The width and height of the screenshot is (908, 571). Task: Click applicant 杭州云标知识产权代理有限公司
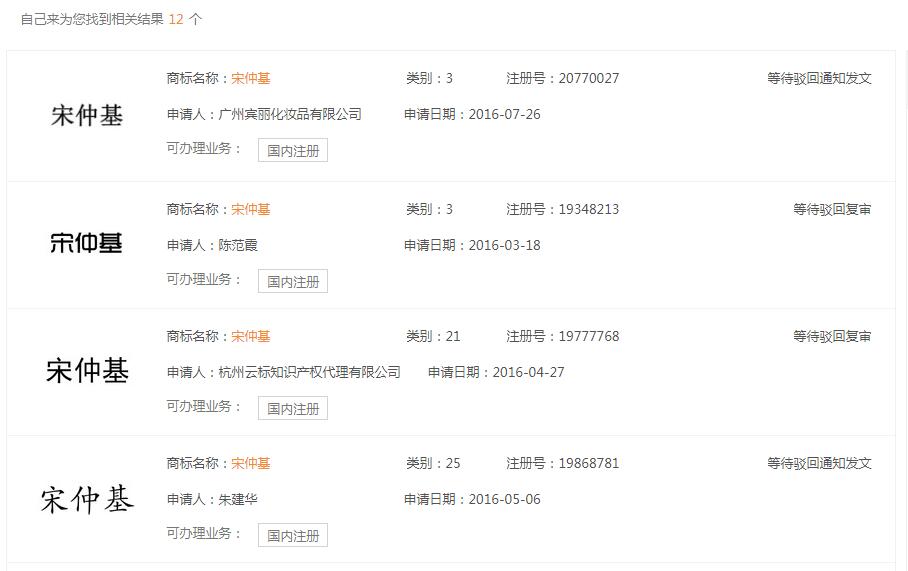tap(310, 372)
